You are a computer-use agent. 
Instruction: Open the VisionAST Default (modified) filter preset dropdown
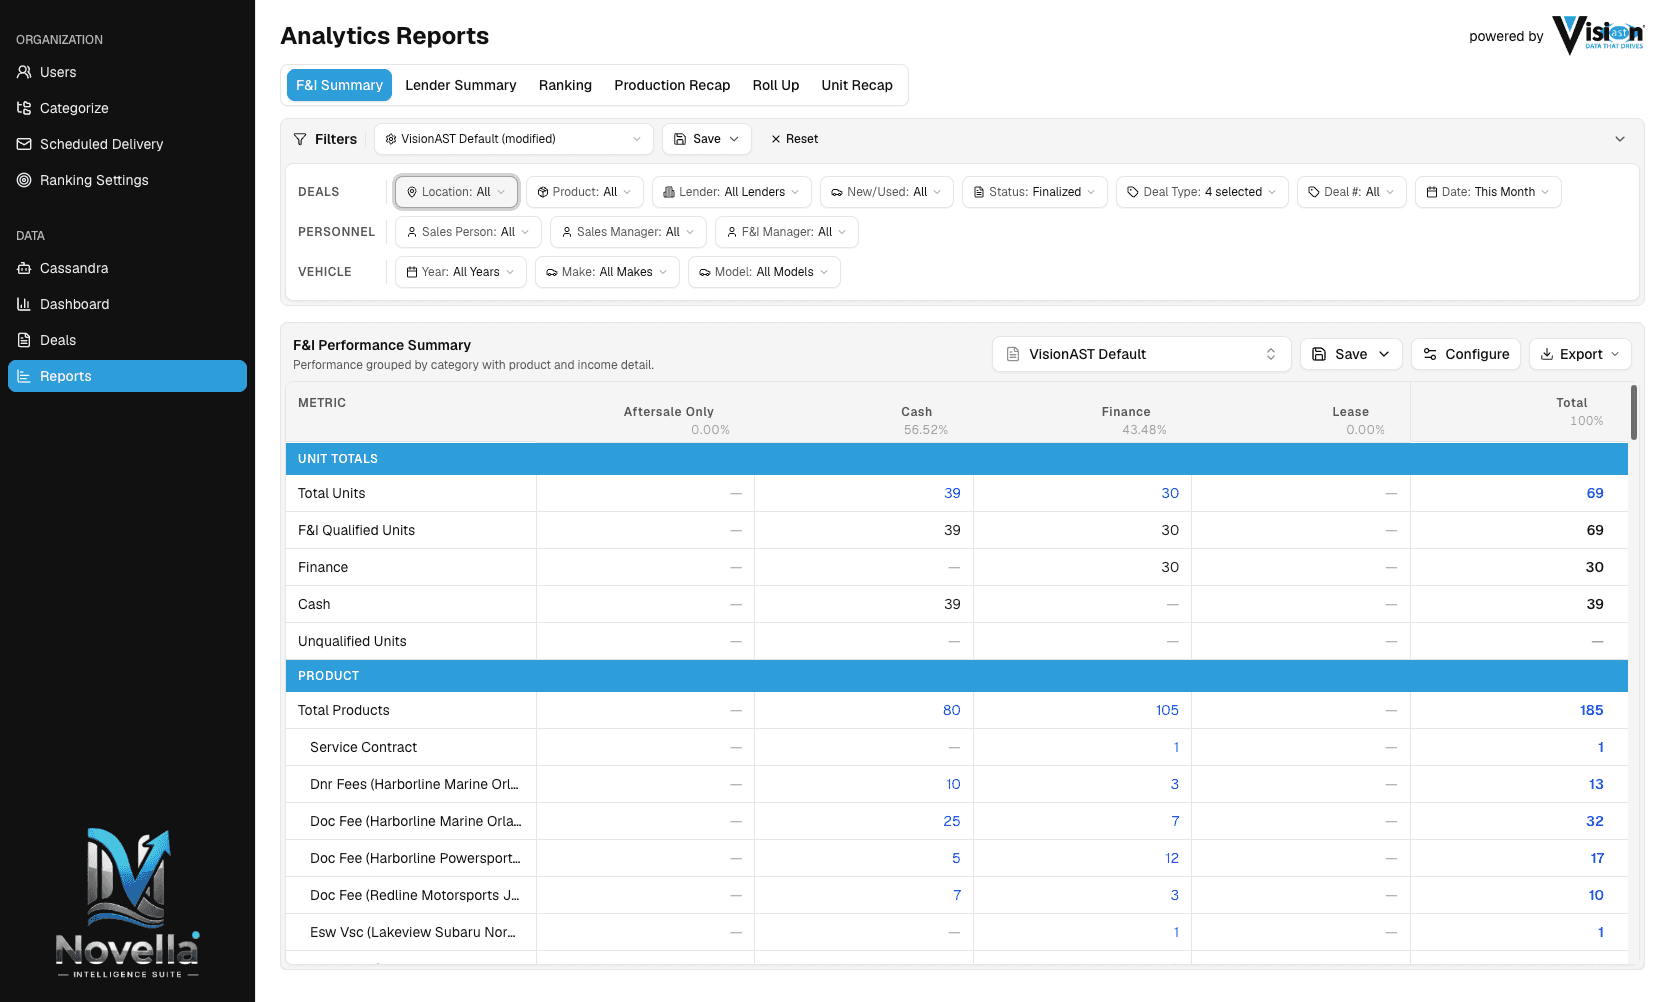coord(513,139)
